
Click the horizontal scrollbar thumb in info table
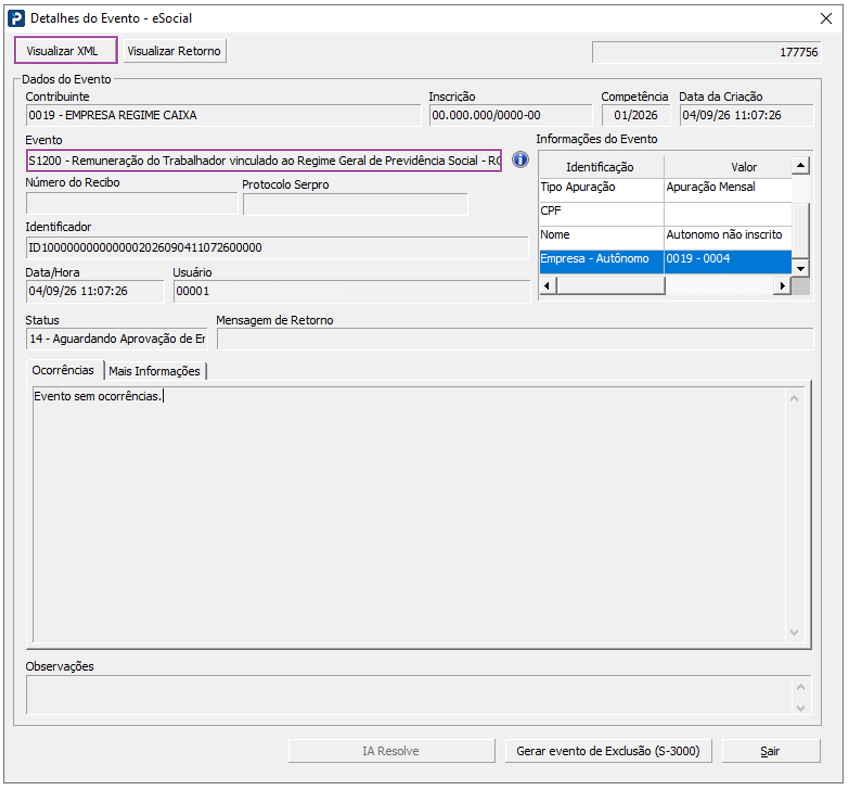tap(610, 285)
